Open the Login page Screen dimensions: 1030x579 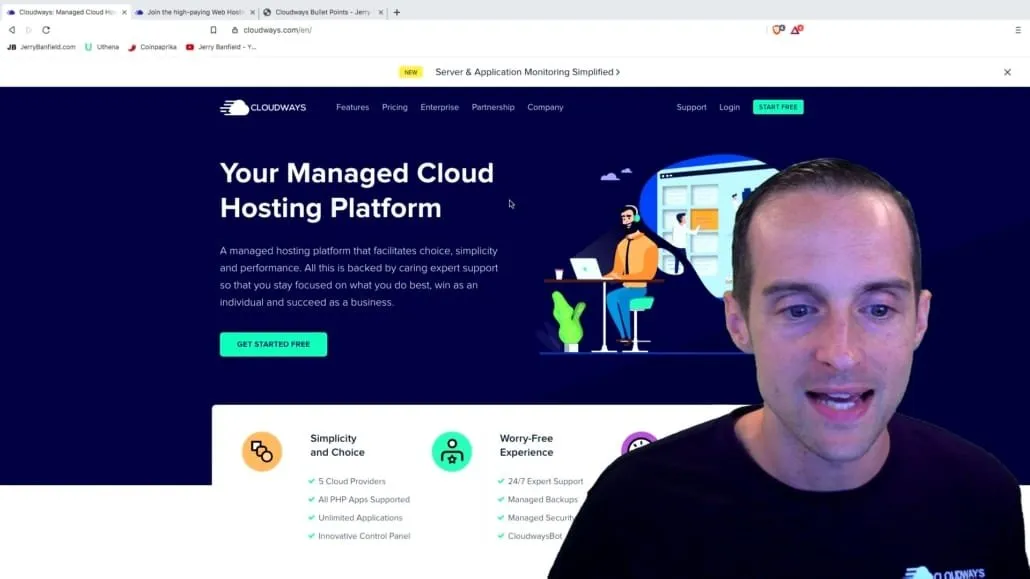click(729, 107)
